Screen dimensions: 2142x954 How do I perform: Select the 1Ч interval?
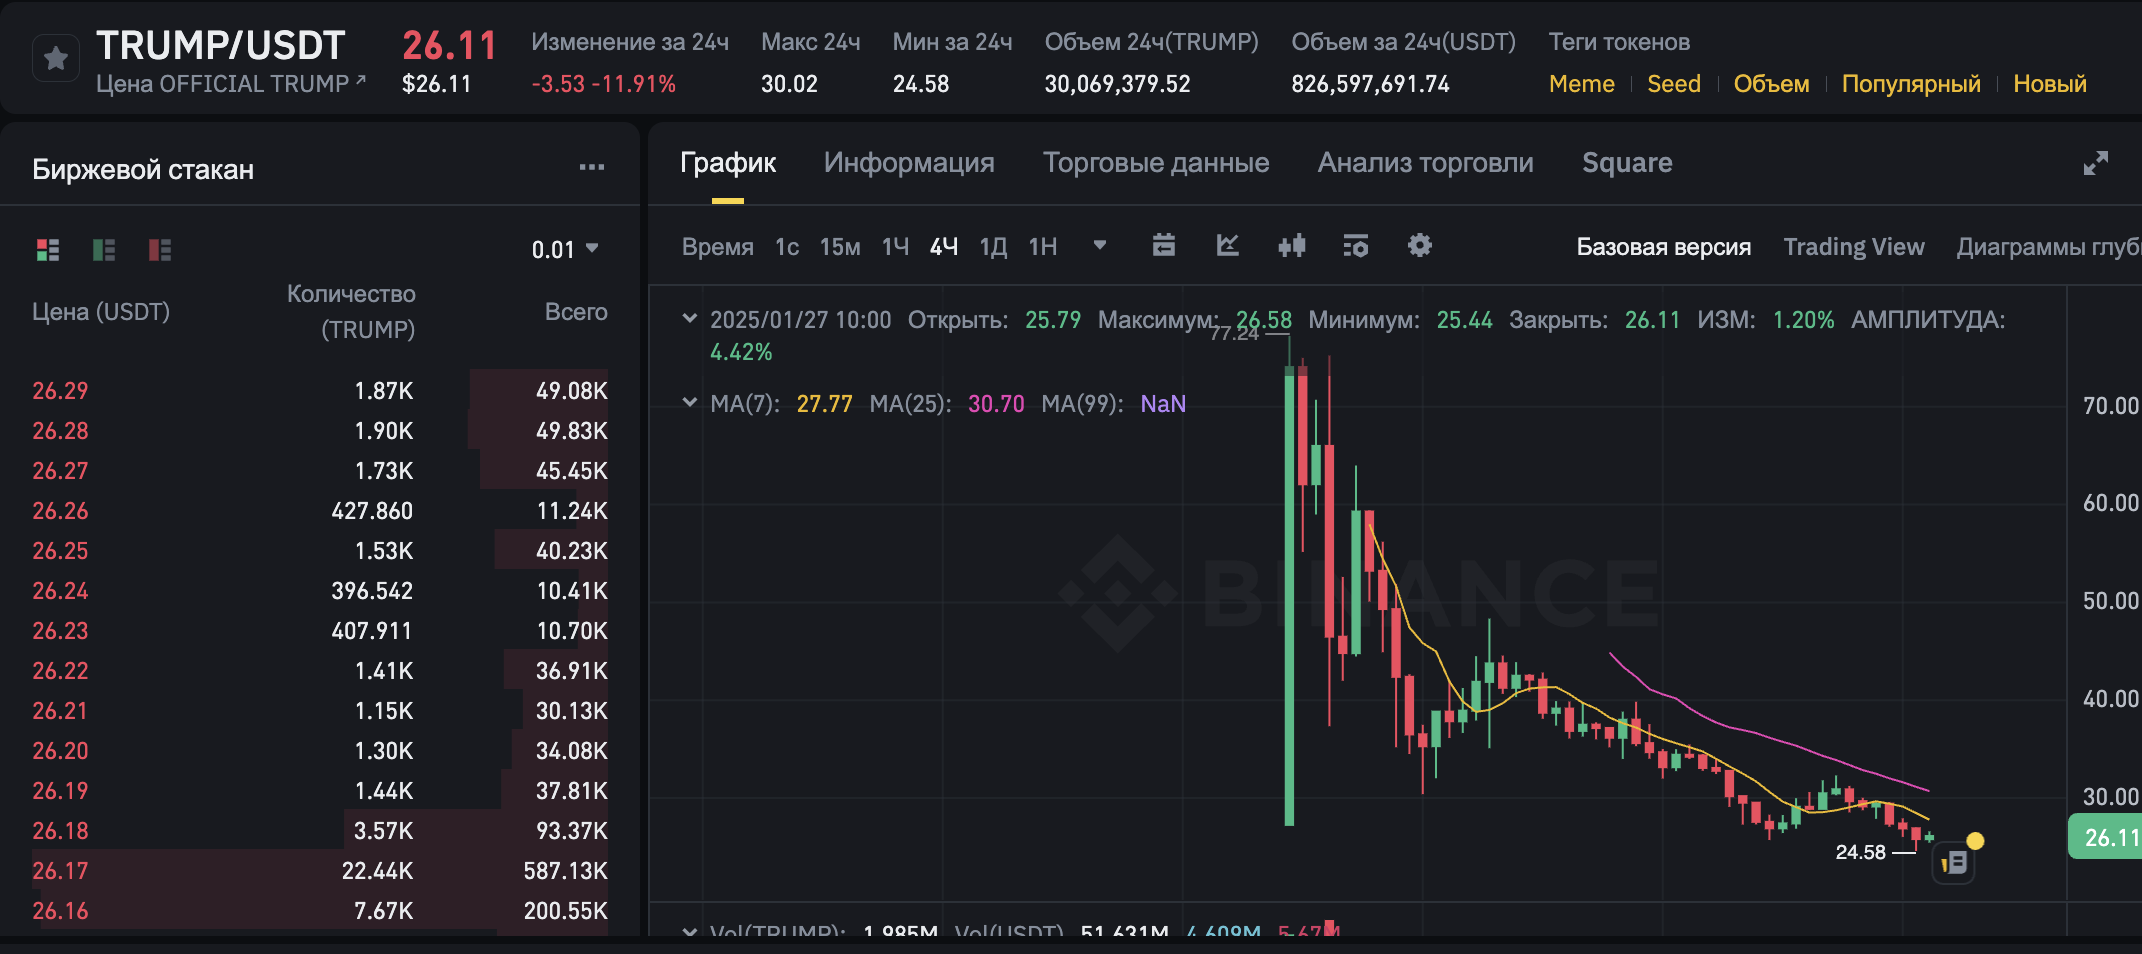(895, 247)
